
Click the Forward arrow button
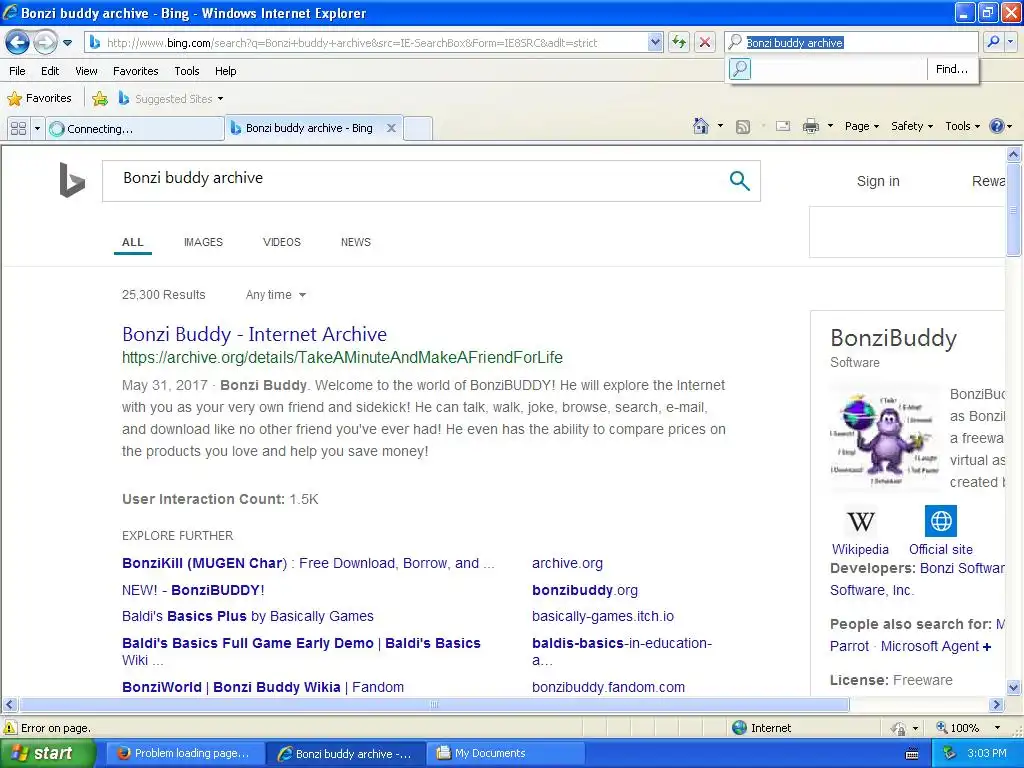(x=44, y=42)
